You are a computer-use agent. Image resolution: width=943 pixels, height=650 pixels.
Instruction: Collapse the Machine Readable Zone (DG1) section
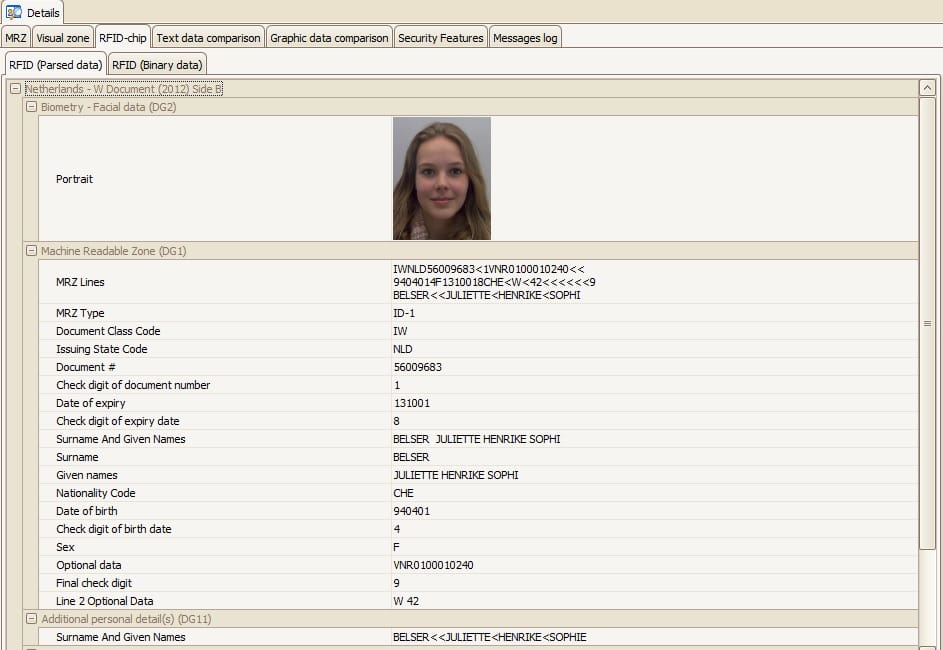coord(31,251)
